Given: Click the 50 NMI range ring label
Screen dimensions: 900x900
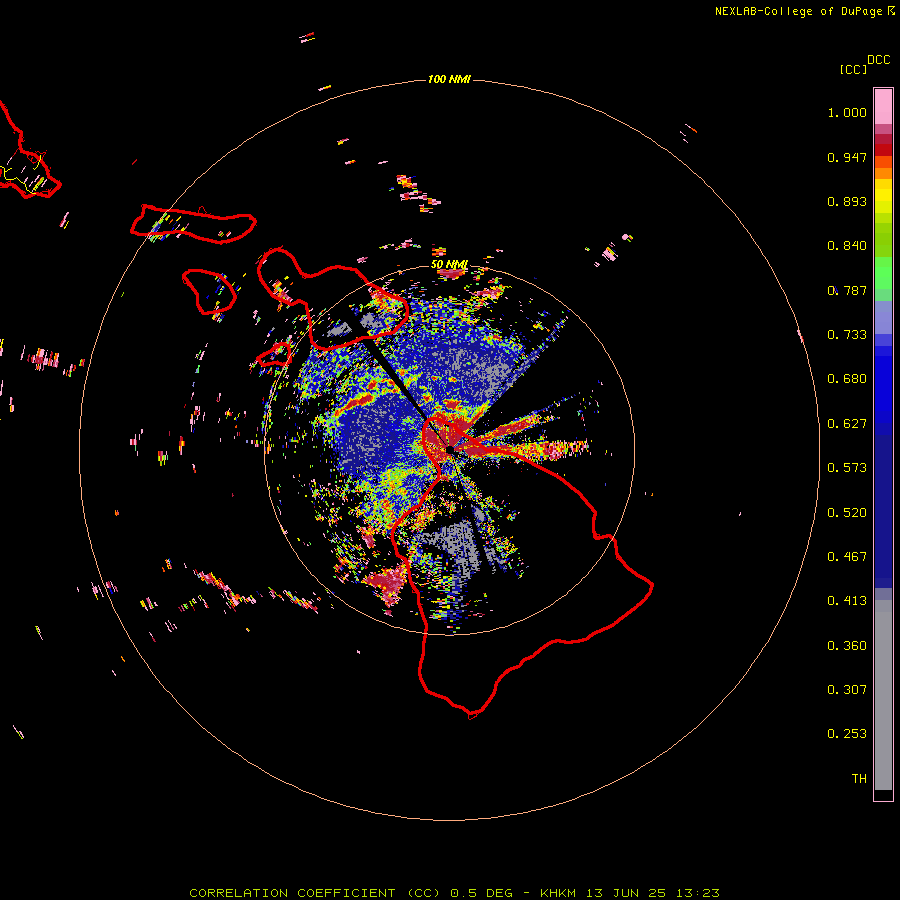Looking at the screenshot, I should pos(449,265).
